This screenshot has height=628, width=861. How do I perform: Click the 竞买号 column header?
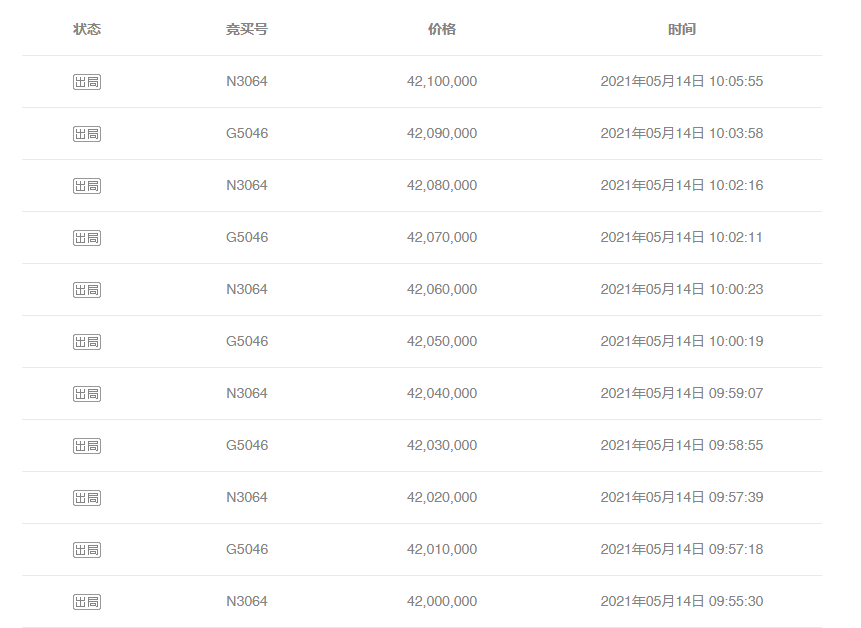(247, 30)
